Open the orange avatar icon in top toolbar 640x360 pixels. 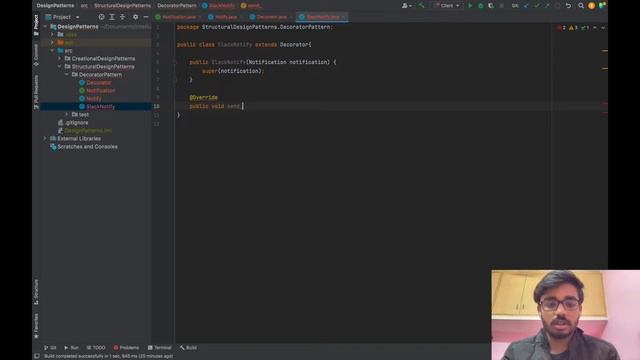(x=591, y=6)
